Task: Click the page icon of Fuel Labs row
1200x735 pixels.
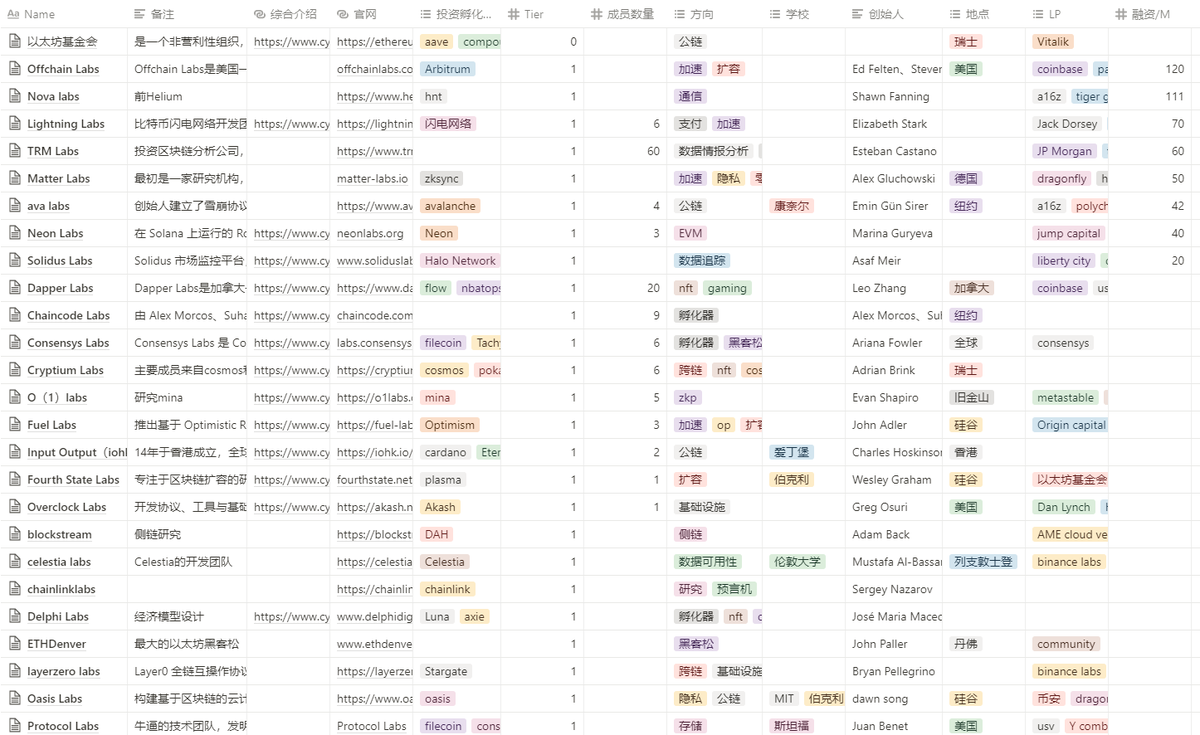Action: (x=14, y=425)
